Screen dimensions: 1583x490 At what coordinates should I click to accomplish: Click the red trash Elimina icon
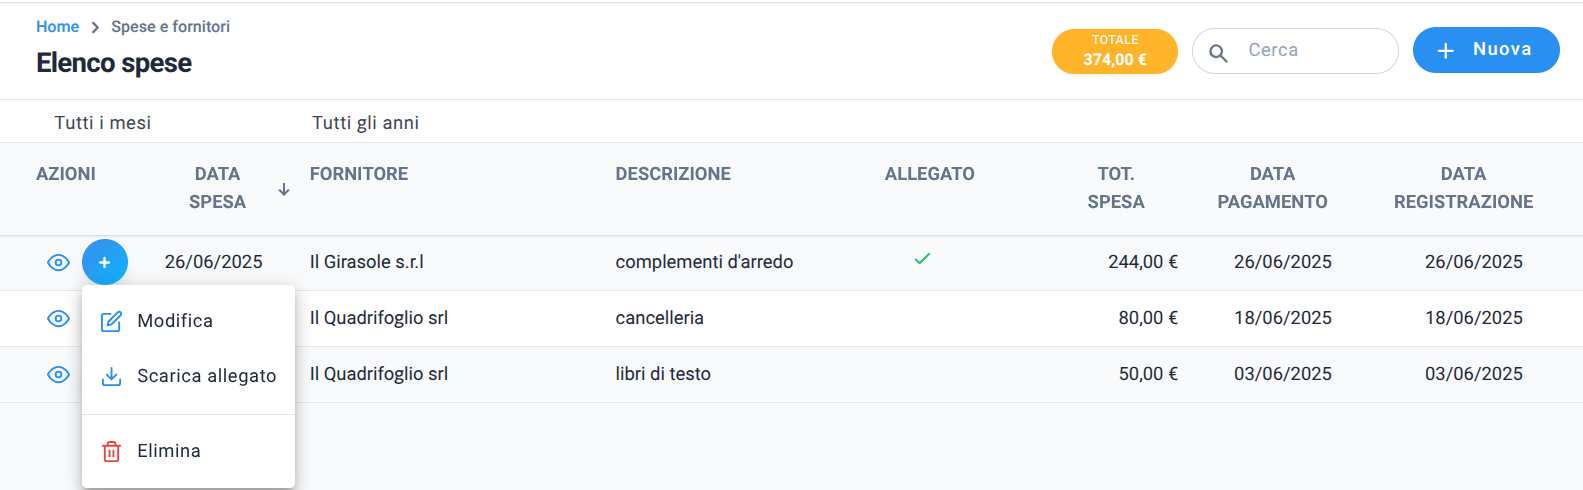(112, 451)
